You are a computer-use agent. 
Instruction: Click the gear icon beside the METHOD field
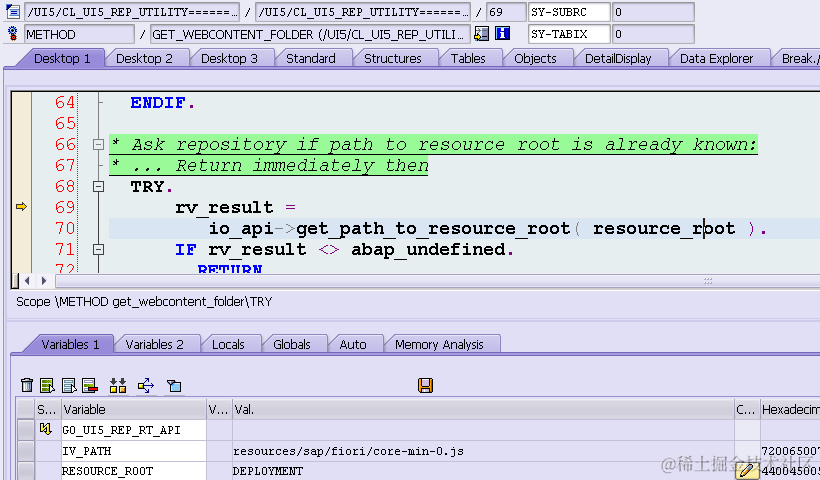13,34
